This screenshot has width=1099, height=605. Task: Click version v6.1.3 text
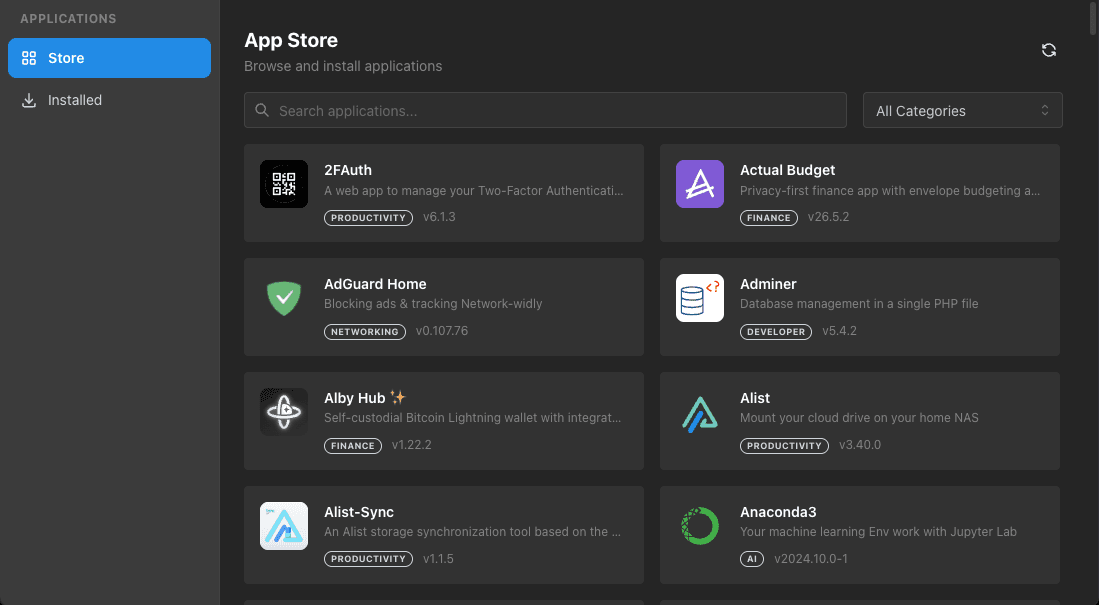pos(439,217)
